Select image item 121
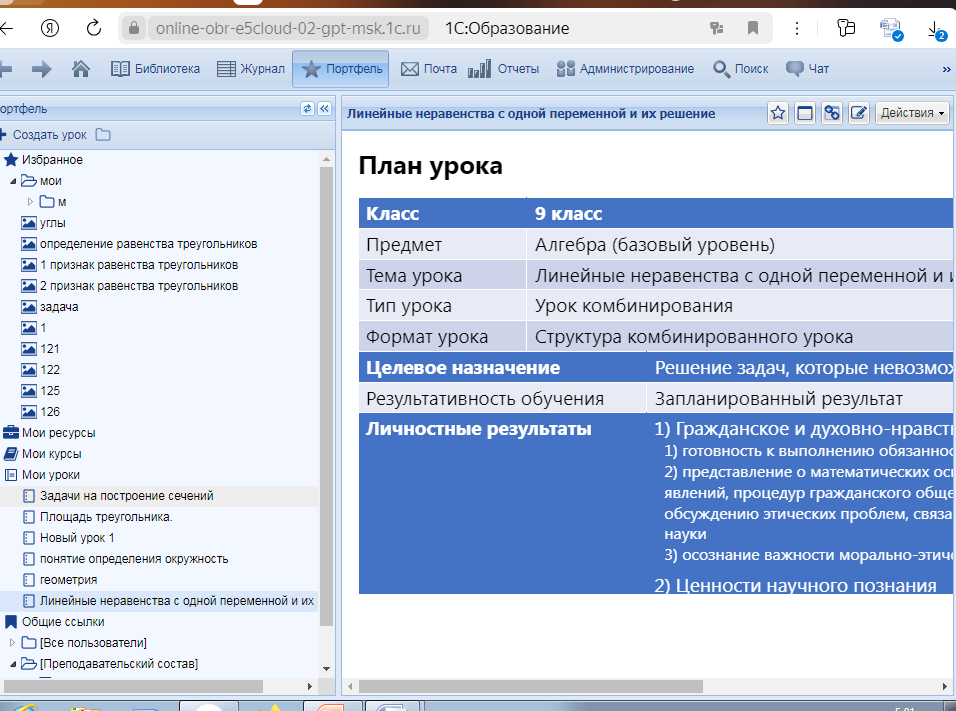The height and width of the screenshot is (711, 956). (49, 349)
